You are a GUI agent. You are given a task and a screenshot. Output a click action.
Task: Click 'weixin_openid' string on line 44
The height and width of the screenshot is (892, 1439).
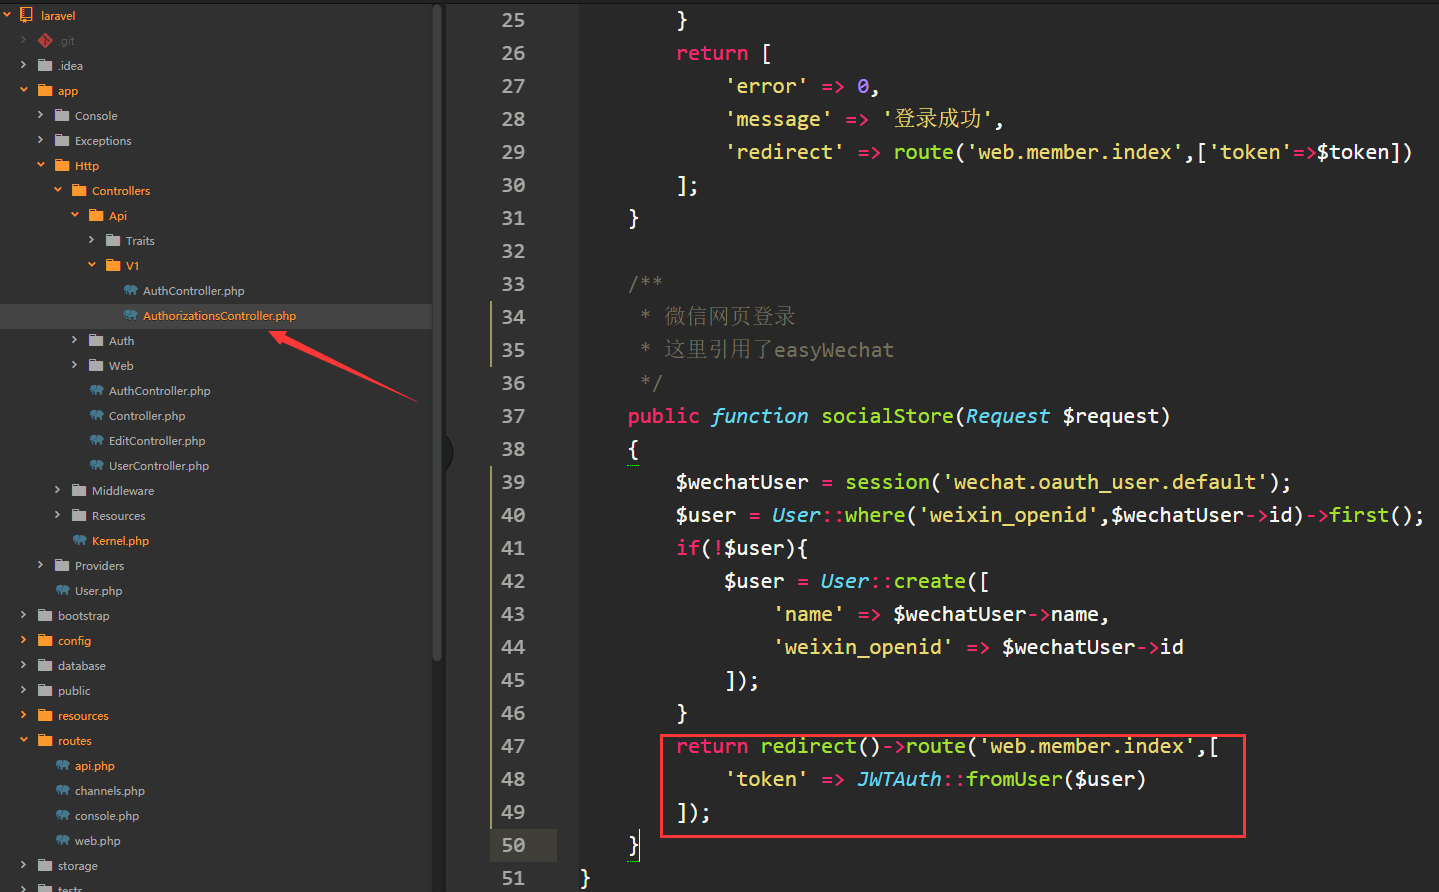[863, 647]
